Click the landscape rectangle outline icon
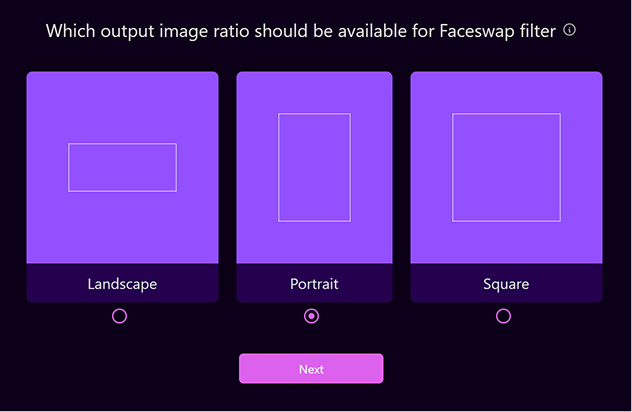 tap(122, 167)
